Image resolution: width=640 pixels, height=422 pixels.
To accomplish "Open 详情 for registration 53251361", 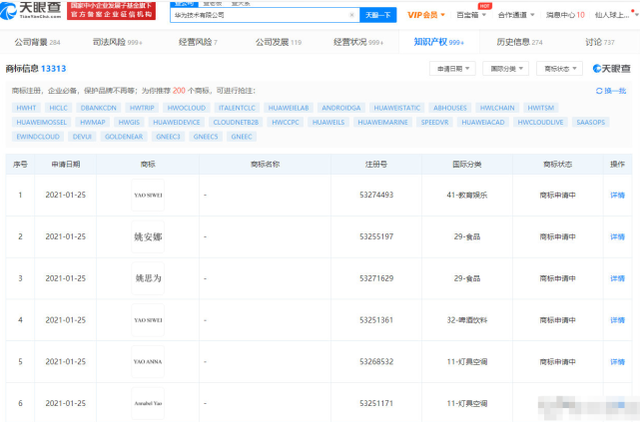I will pyautogui.click(x=618, y=320).
